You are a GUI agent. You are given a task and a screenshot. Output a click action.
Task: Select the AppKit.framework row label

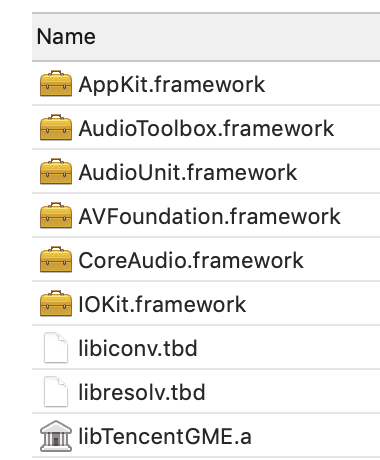(x=172, y=84)
